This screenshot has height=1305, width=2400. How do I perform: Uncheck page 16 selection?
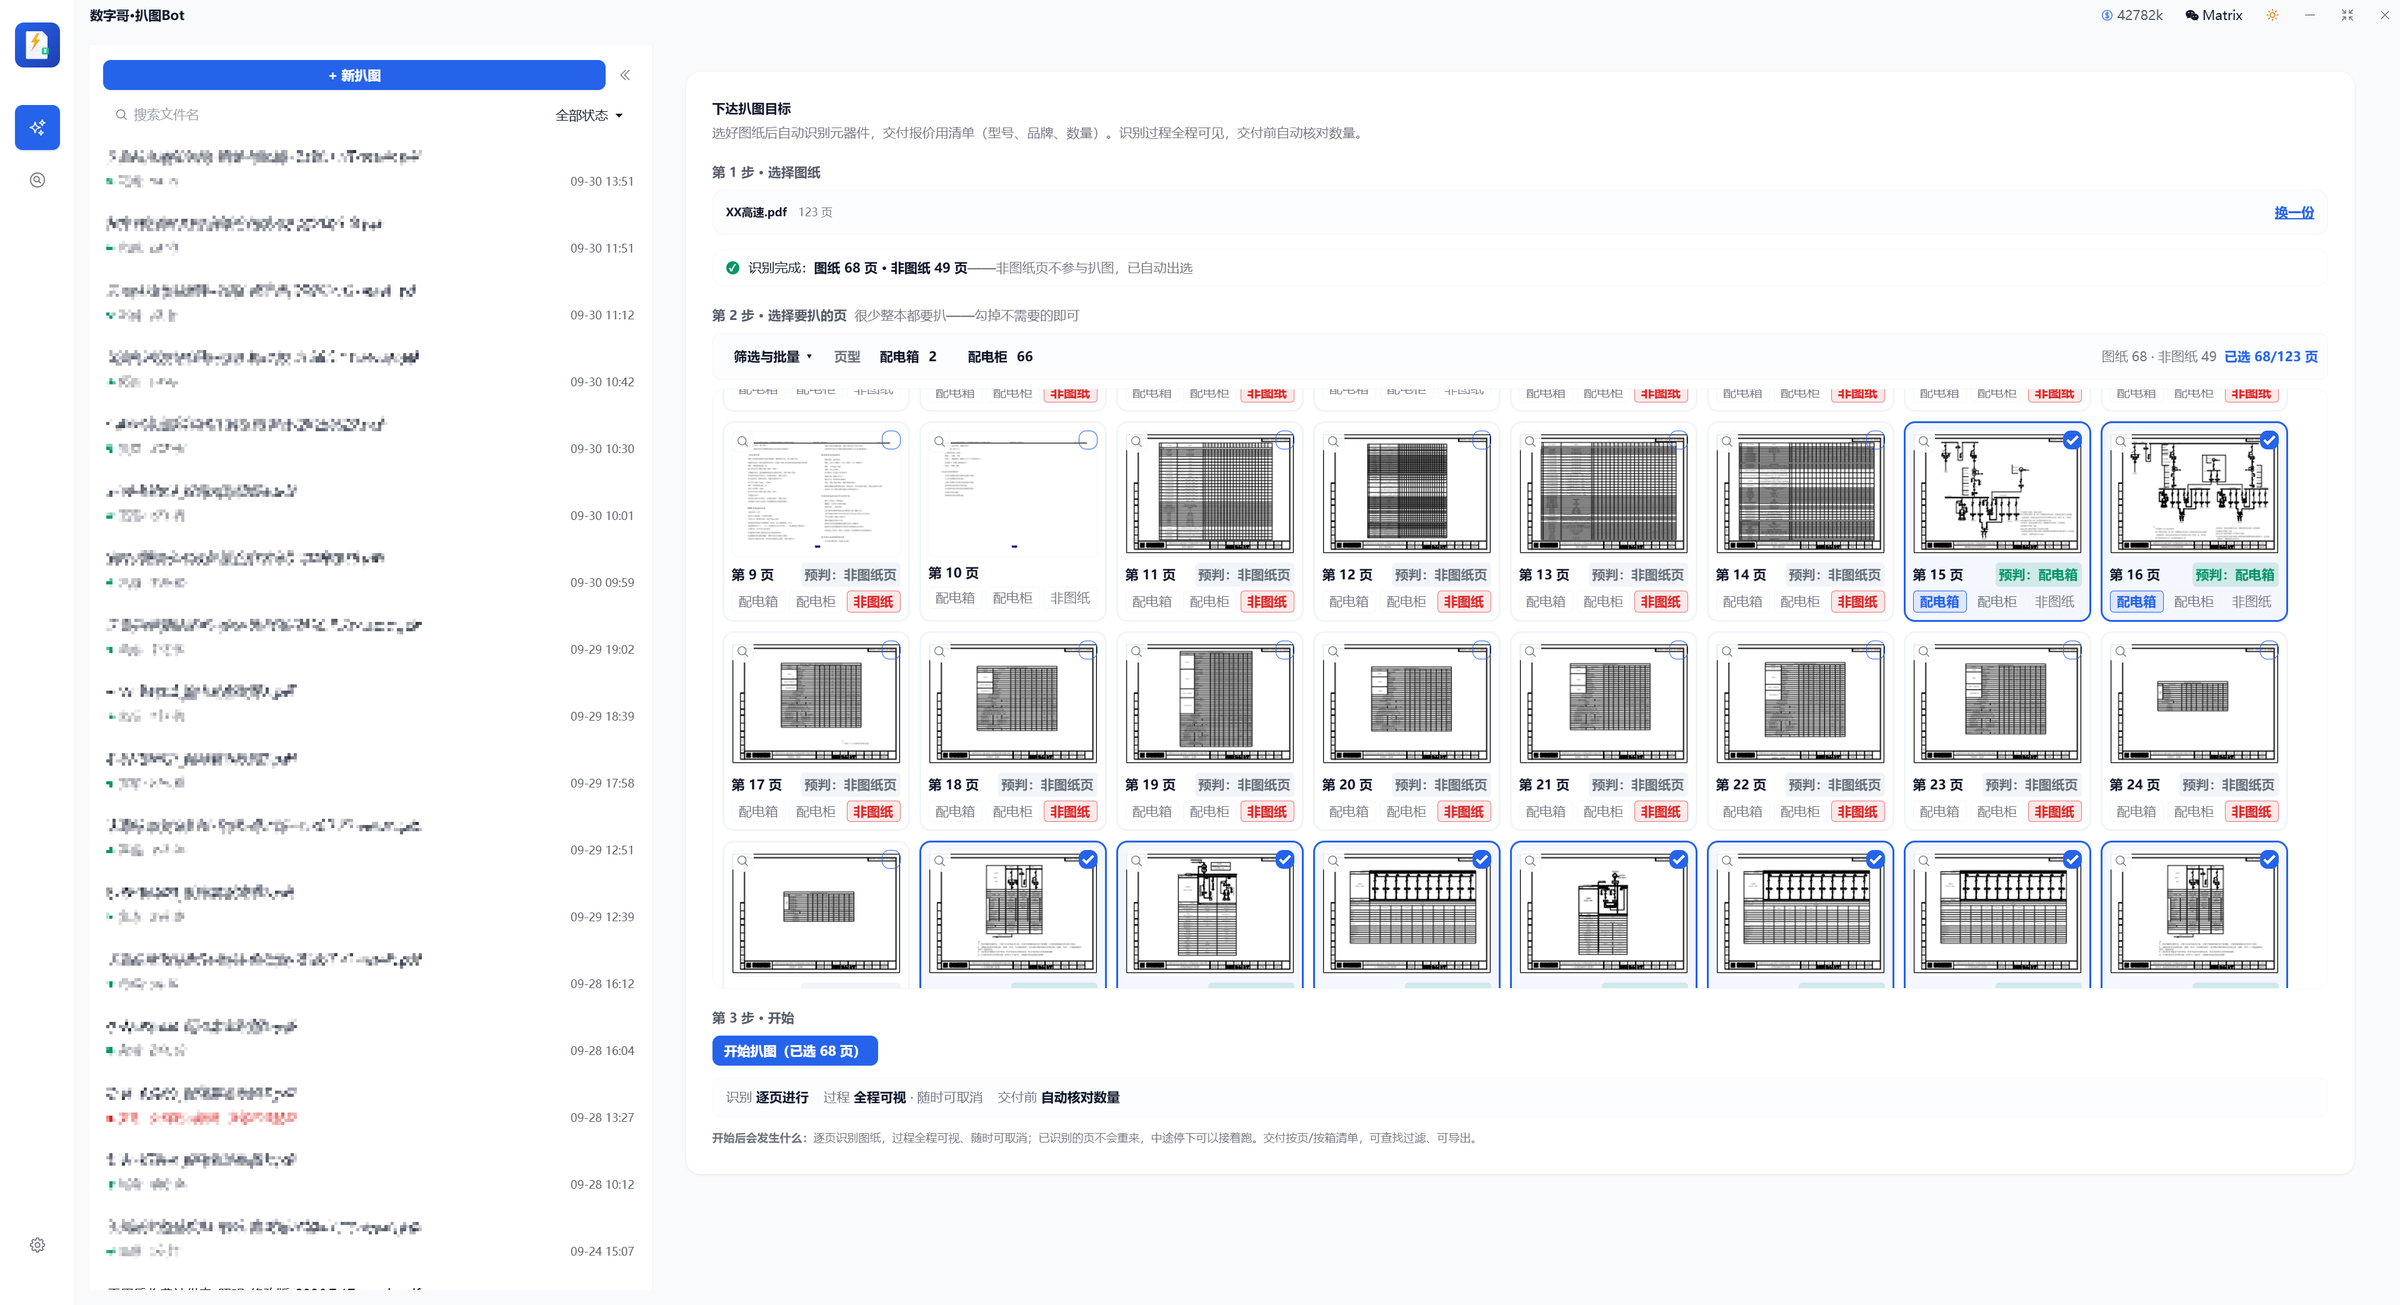(x=2269, y=440)
